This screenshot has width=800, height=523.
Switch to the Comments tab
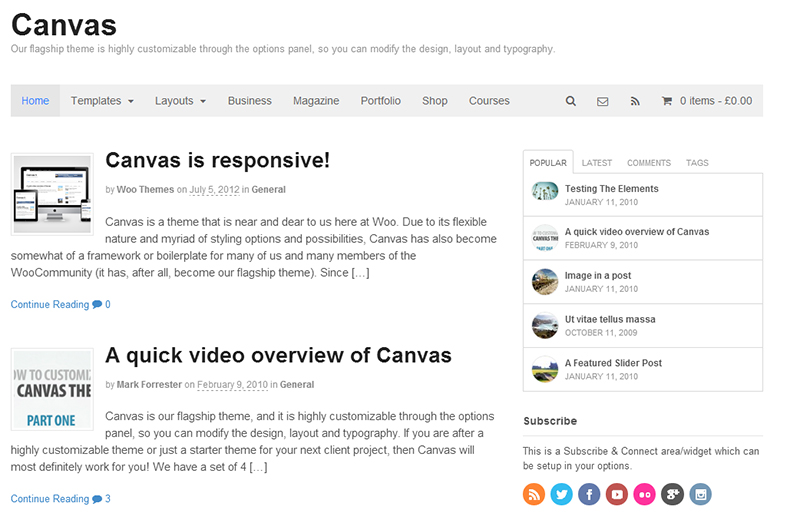tap(649, 163)
